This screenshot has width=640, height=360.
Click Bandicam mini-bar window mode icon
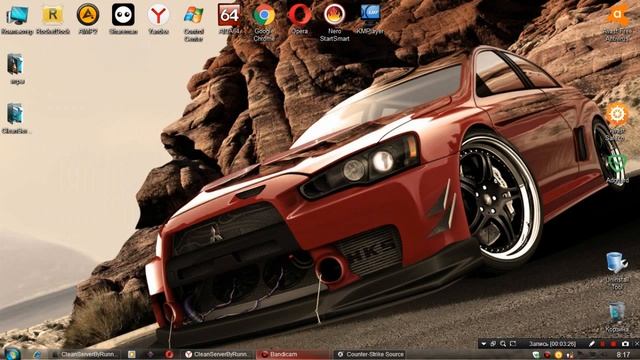[493, 344]
